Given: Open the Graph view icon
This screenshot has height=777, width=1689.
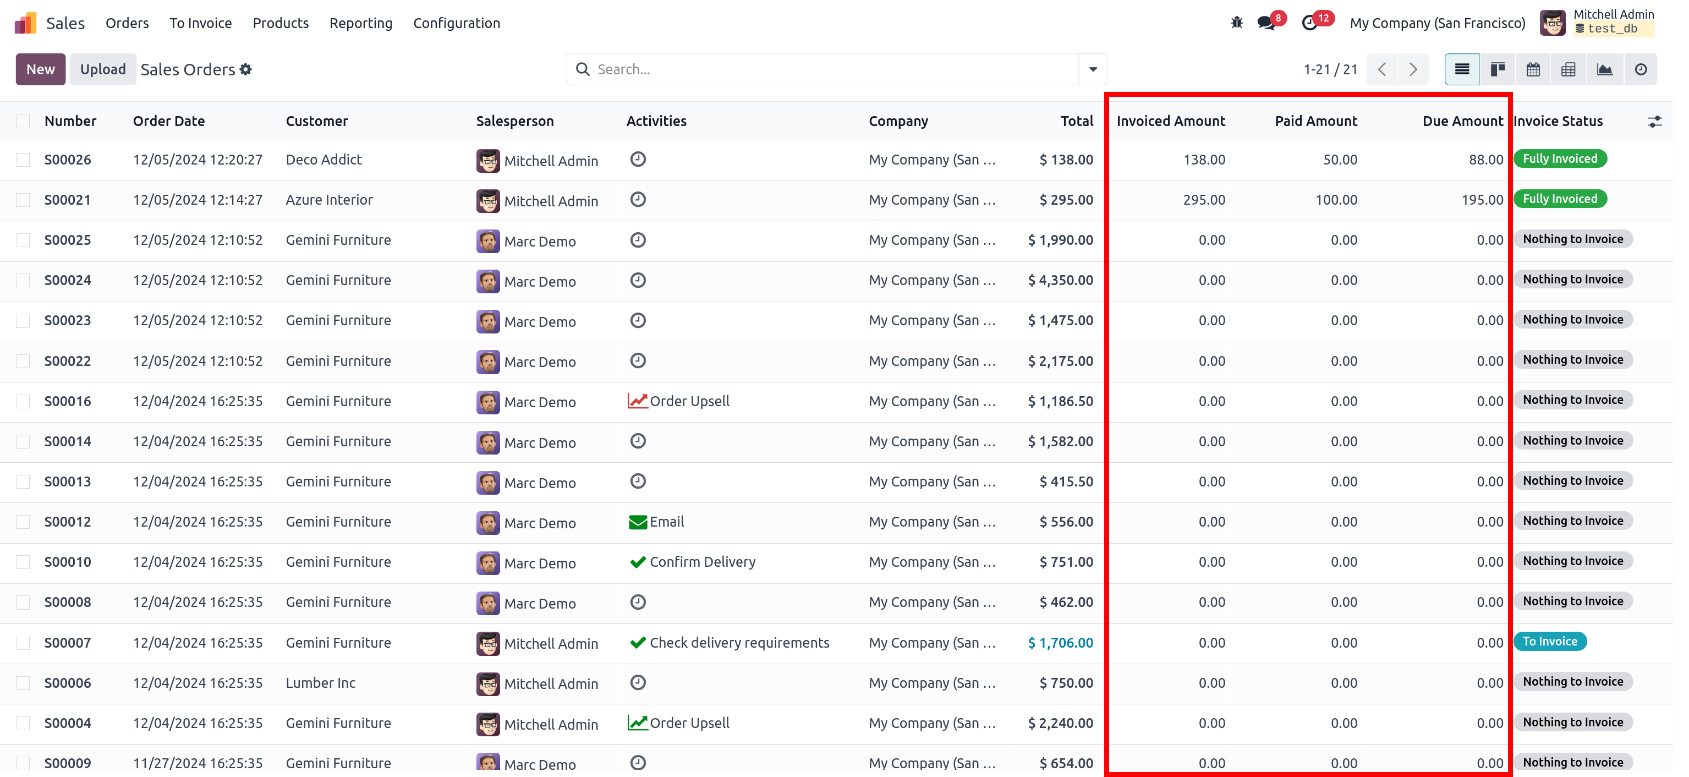Looking at the screenshot, I should [1604, 69].
